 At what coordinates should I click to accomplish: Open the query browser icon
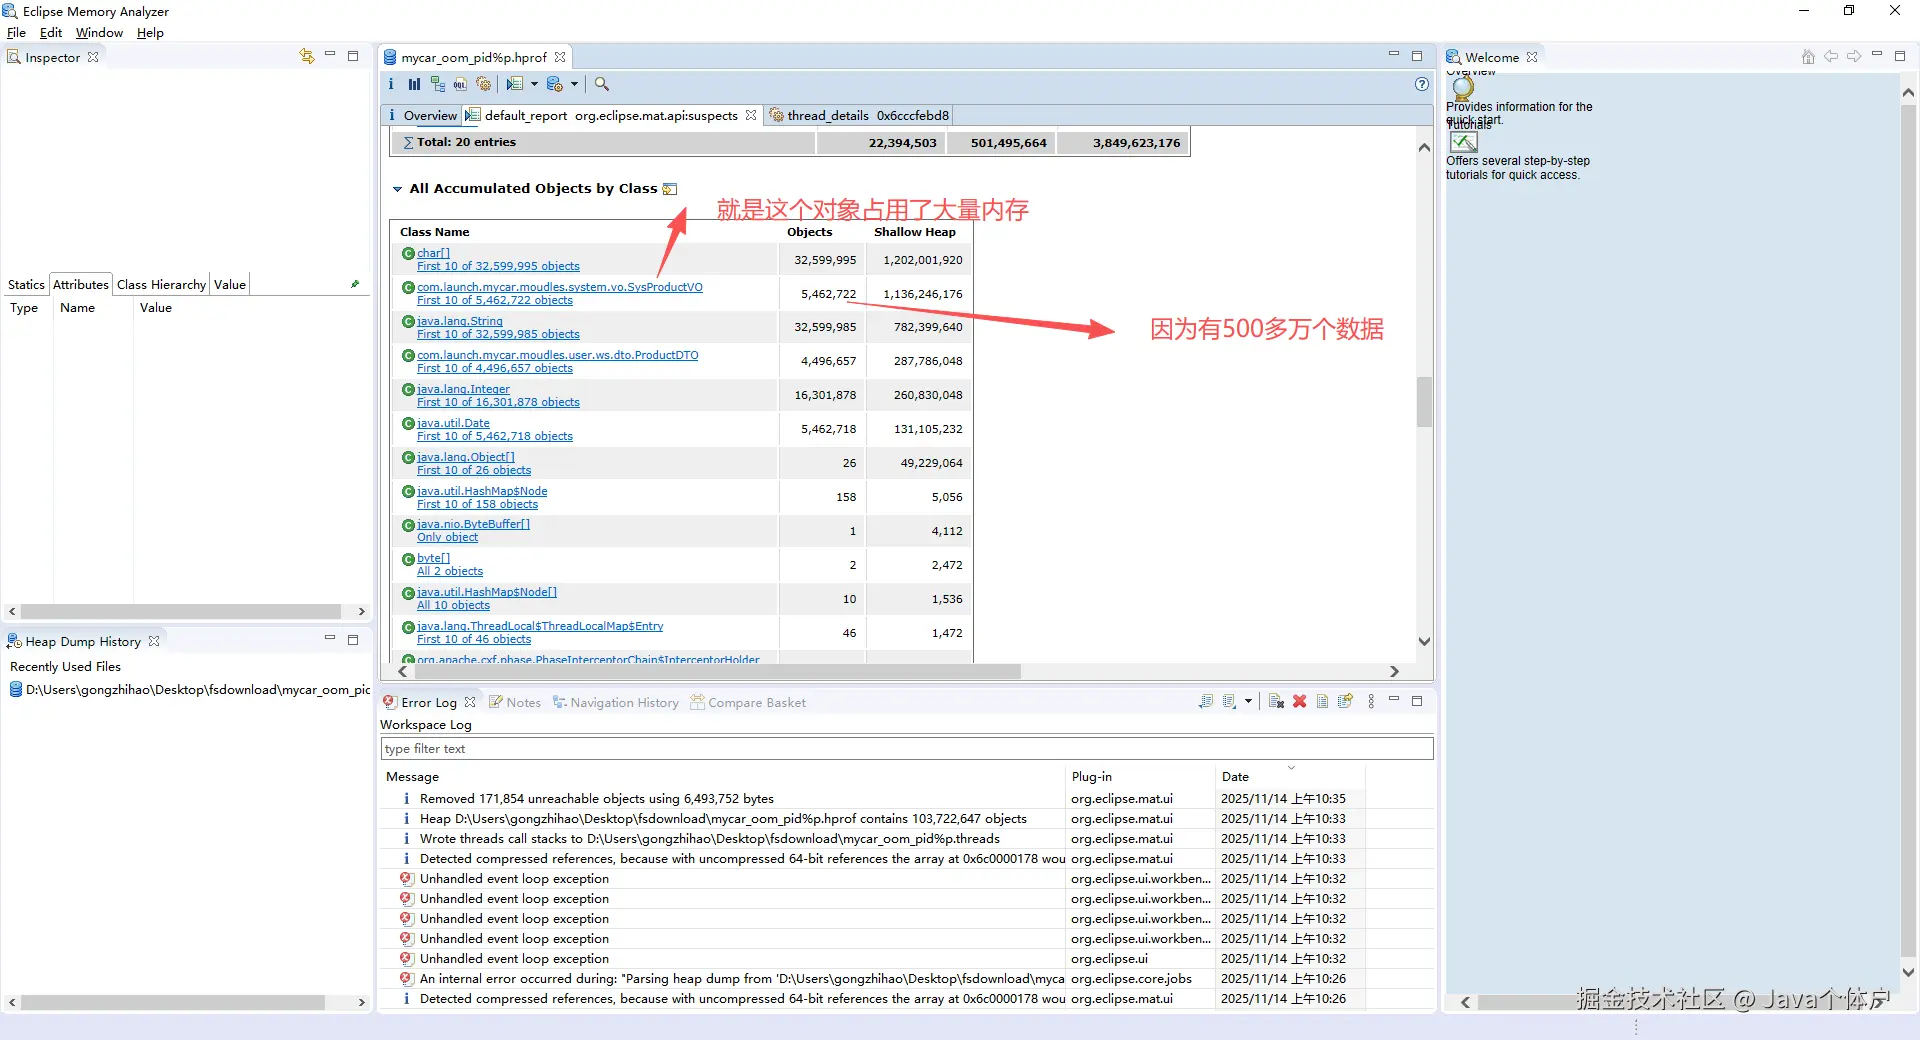pyautogui.click(x=555, y=84)
